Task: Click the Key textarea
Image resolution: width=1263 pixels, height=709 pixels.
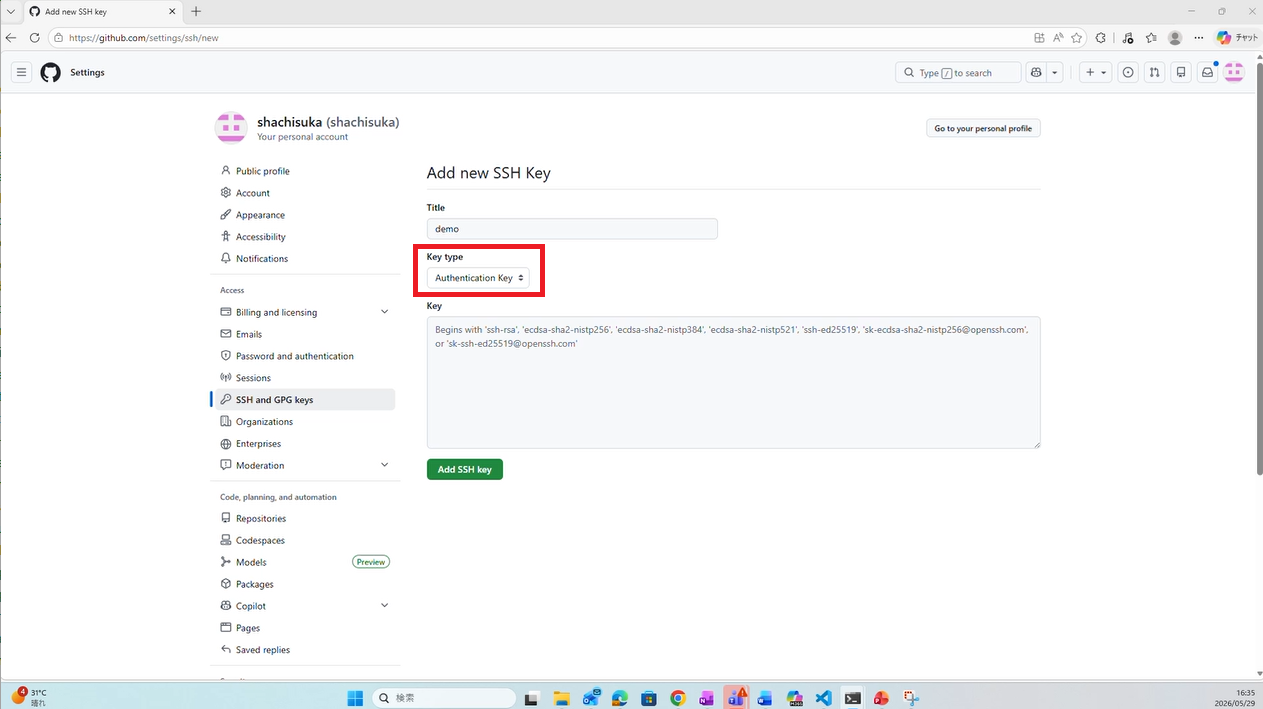Action: tap(733, 382)
